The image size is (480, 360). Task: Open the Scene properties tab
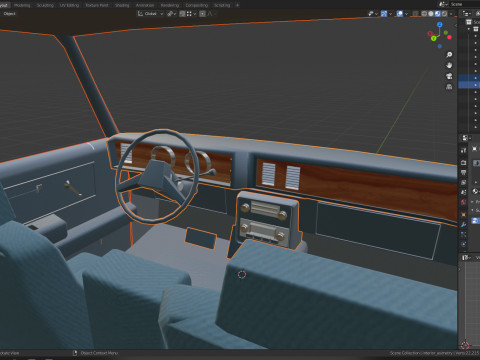coord(463,192)
